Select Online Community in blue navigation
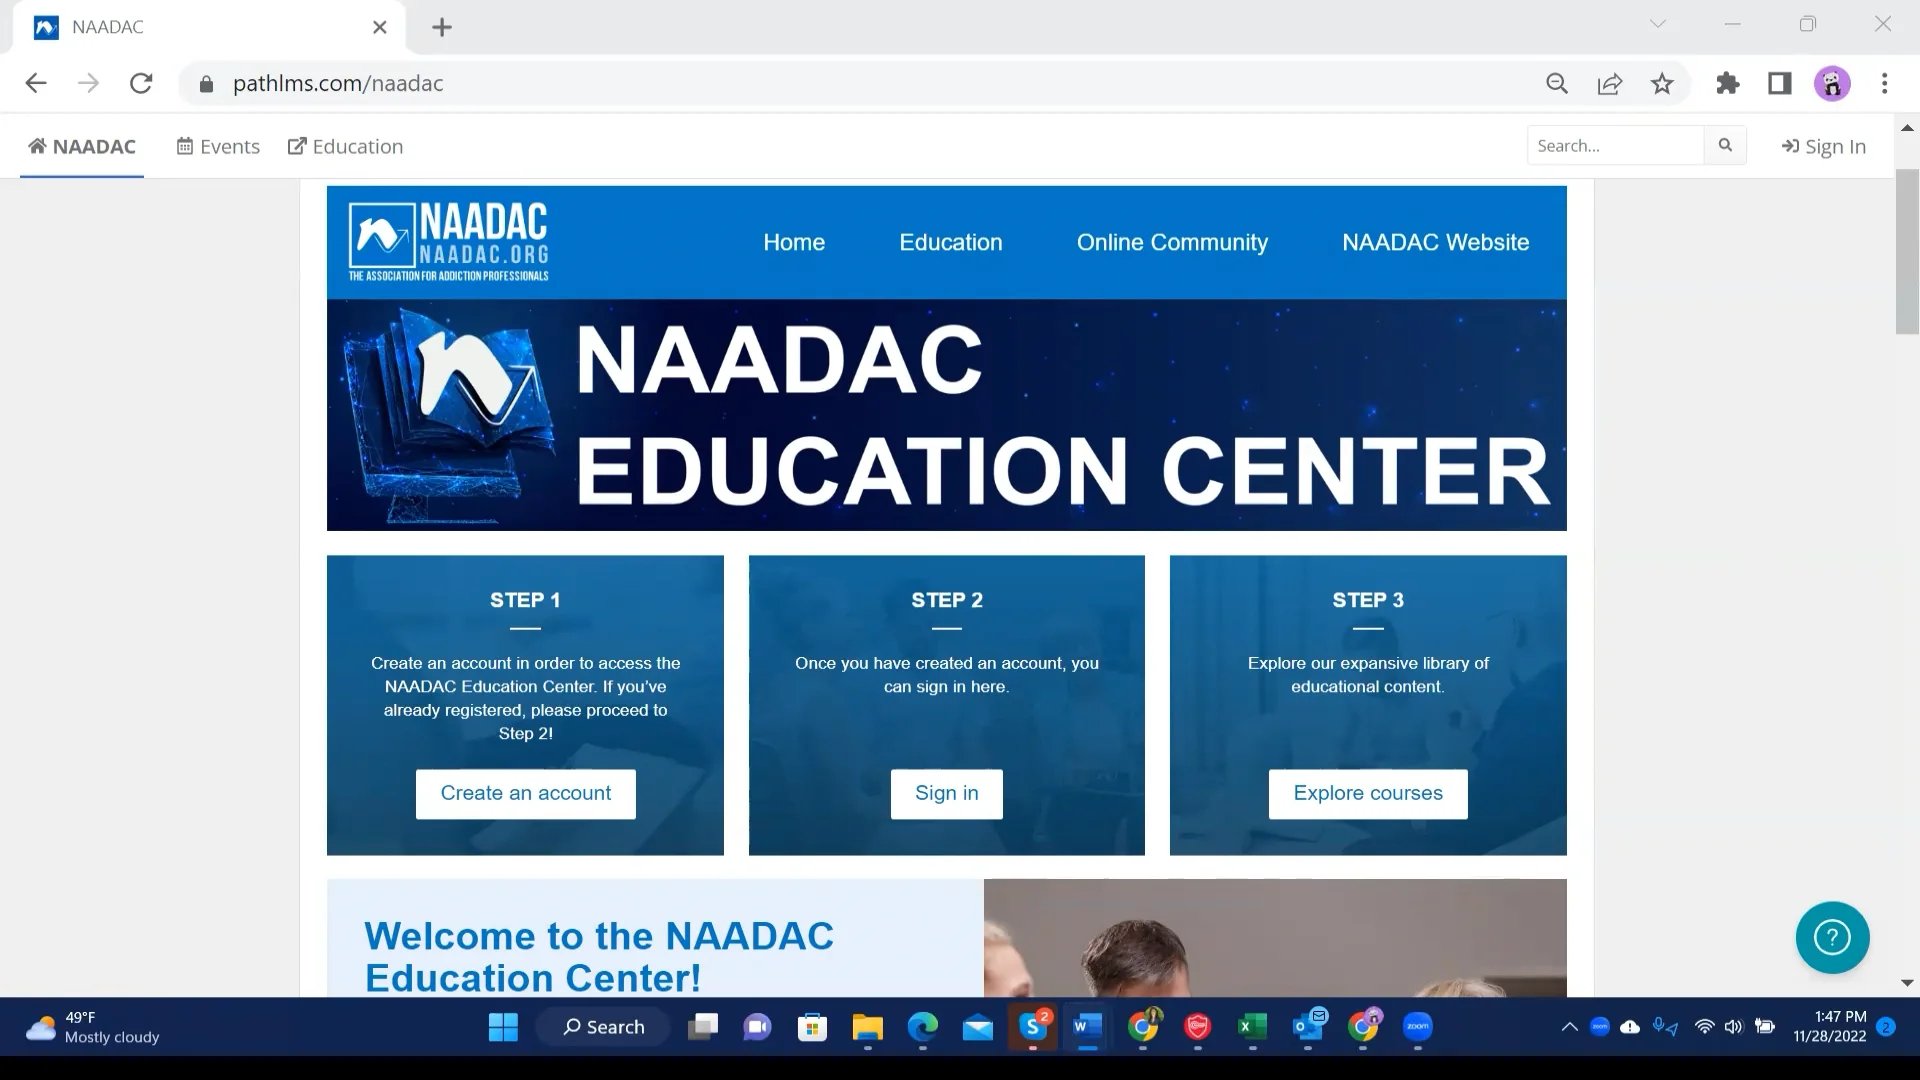Viewport: 1920px width, 1080px height. (x=1172, y=242)
